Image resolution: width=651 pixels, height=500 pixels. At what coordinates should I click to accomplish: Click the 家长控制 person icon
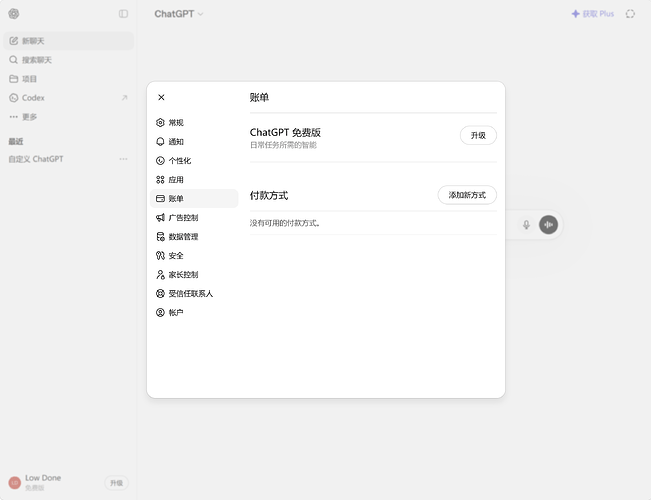pyautogui.click(x=160, y=275)
